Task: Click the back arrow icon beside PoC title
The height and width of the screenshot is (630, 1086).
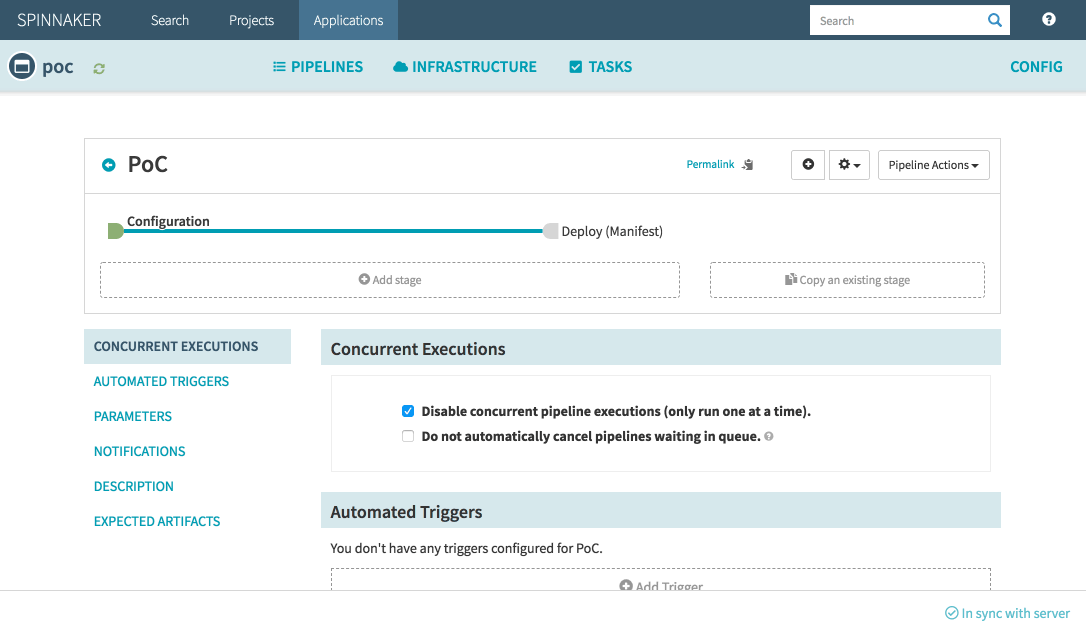Action: pyautogui.click(x=109, y=165)
